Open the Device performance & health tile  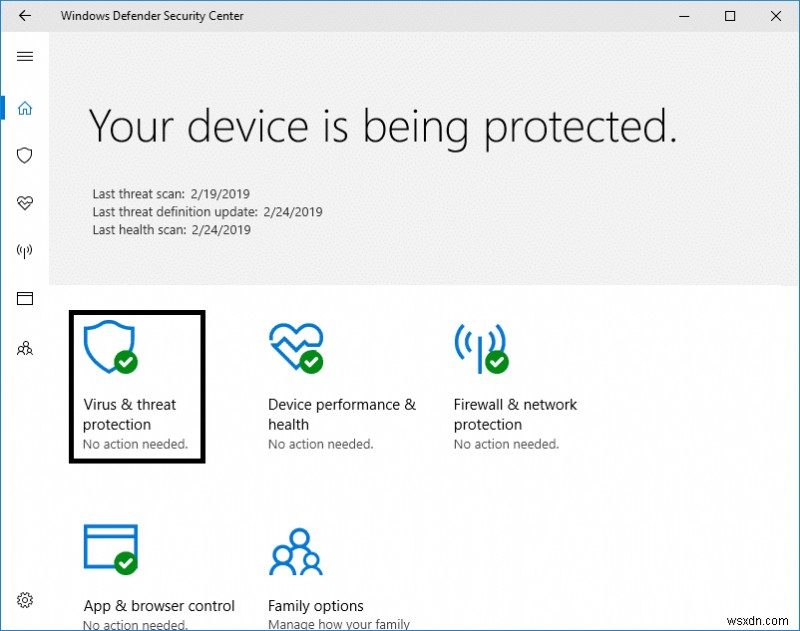[341, 386]
